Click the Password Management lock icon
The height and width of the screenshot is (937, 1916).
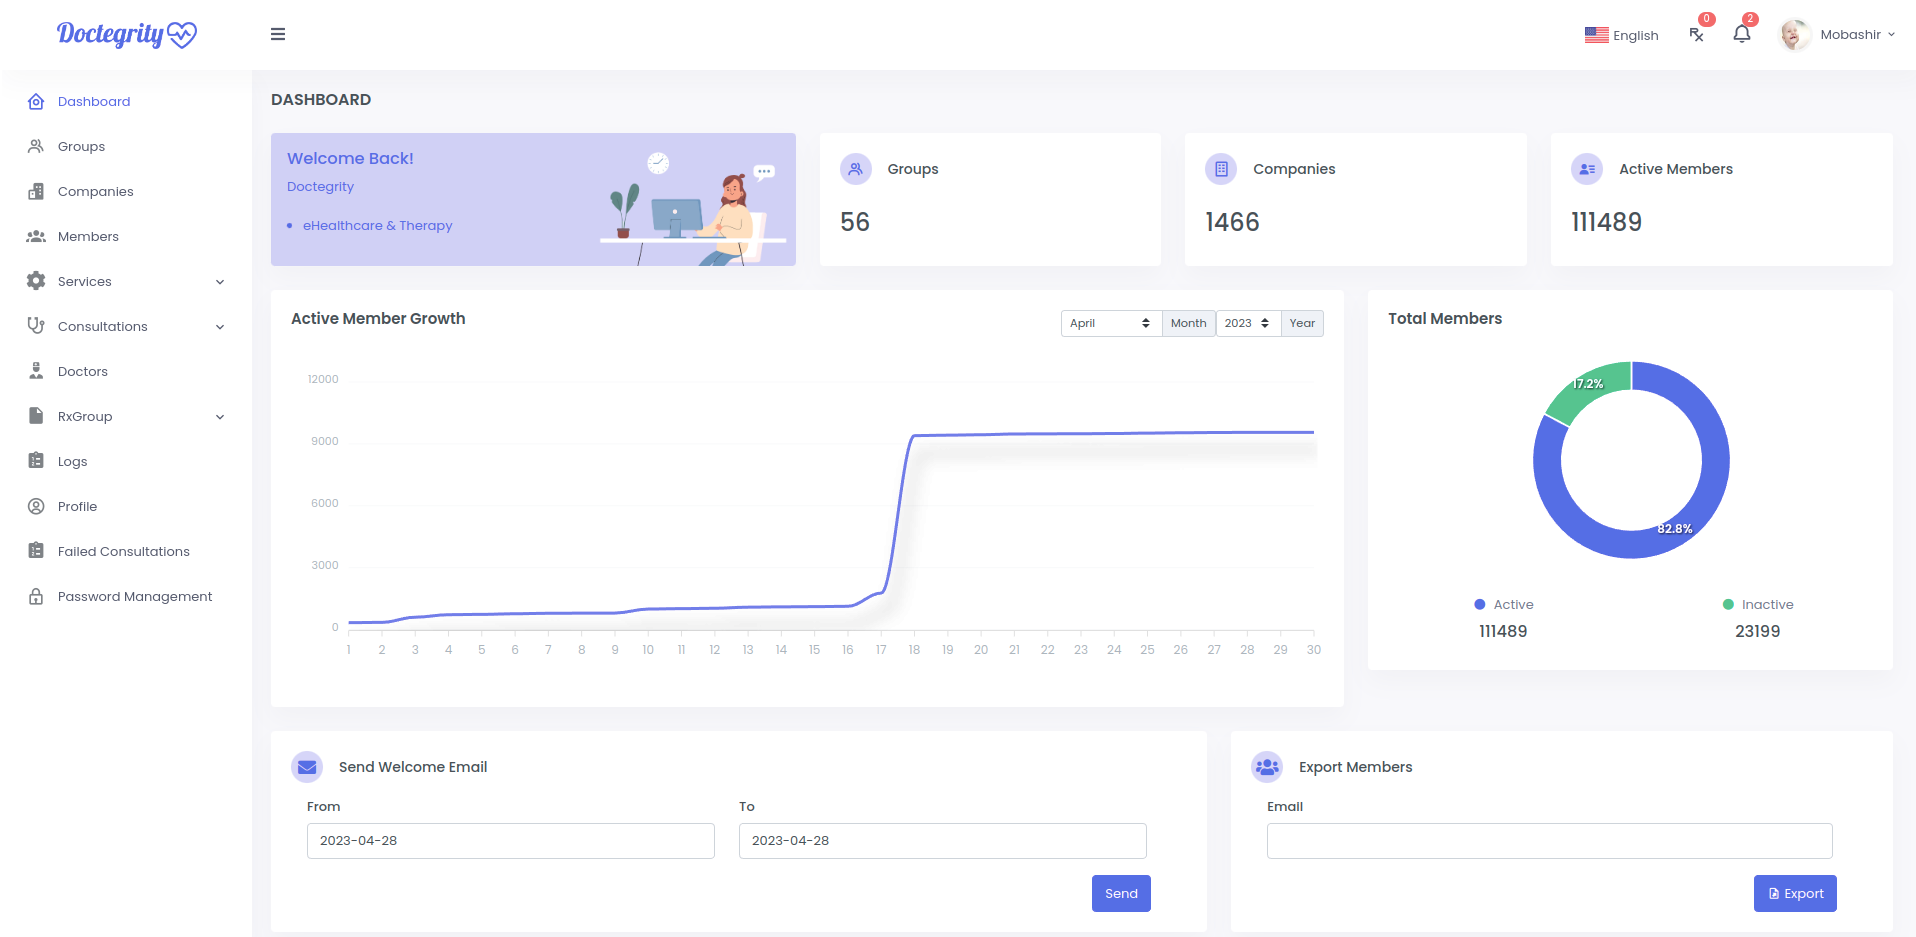36,596
